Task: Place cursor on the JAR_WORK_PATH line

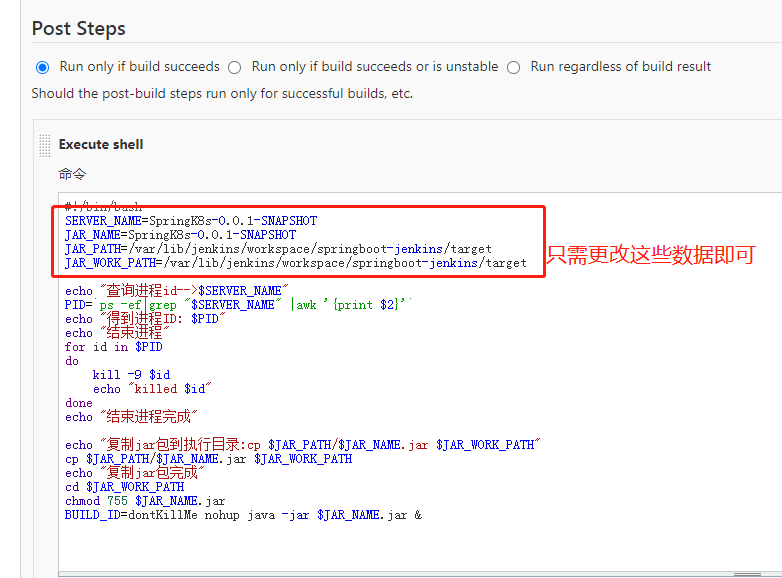Action: point(295,262)
